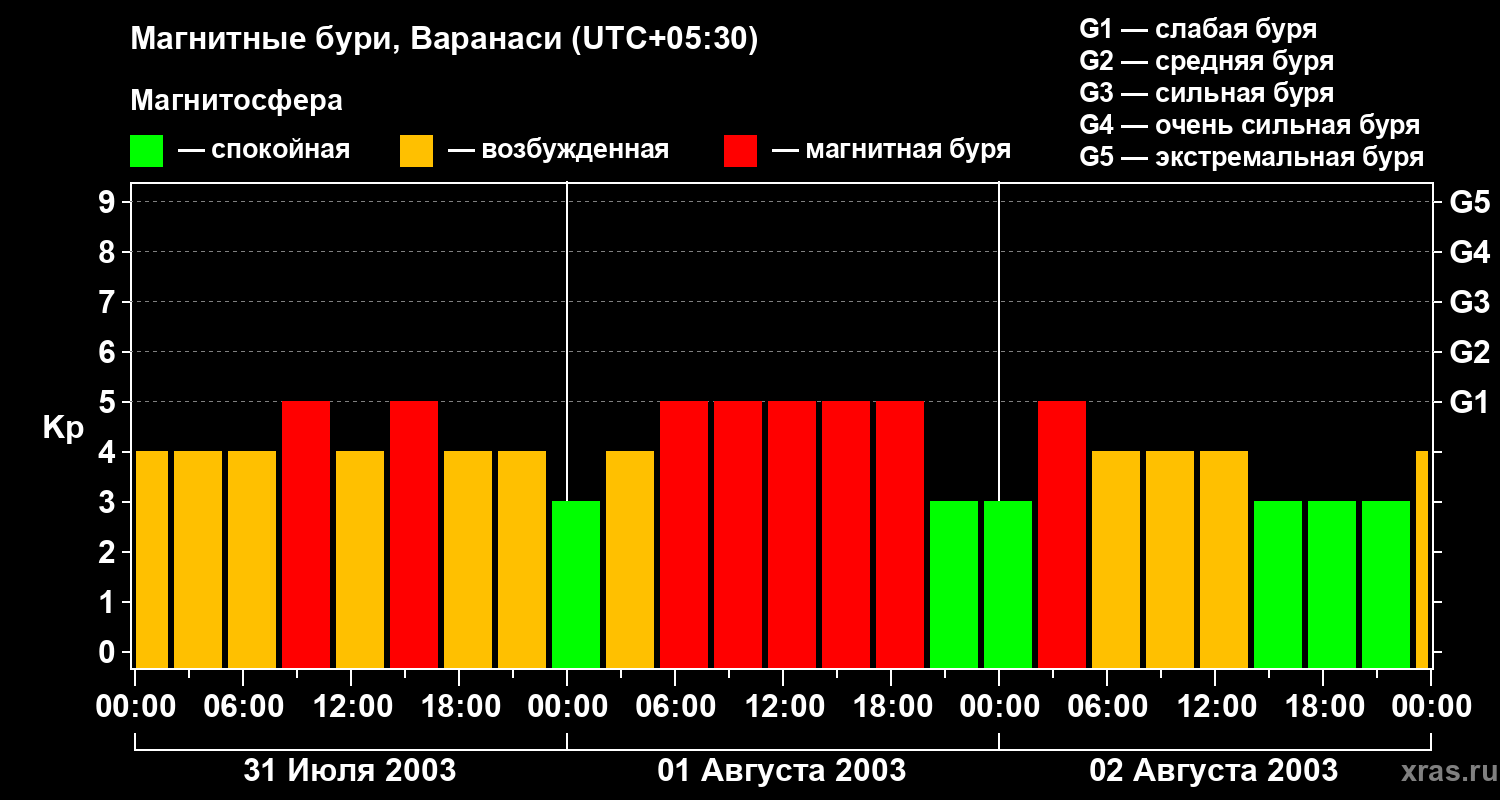Click '18:00' time label above 31 Июля
Viewport: 1500px width, 800px height.
click(x=459, y=707)
